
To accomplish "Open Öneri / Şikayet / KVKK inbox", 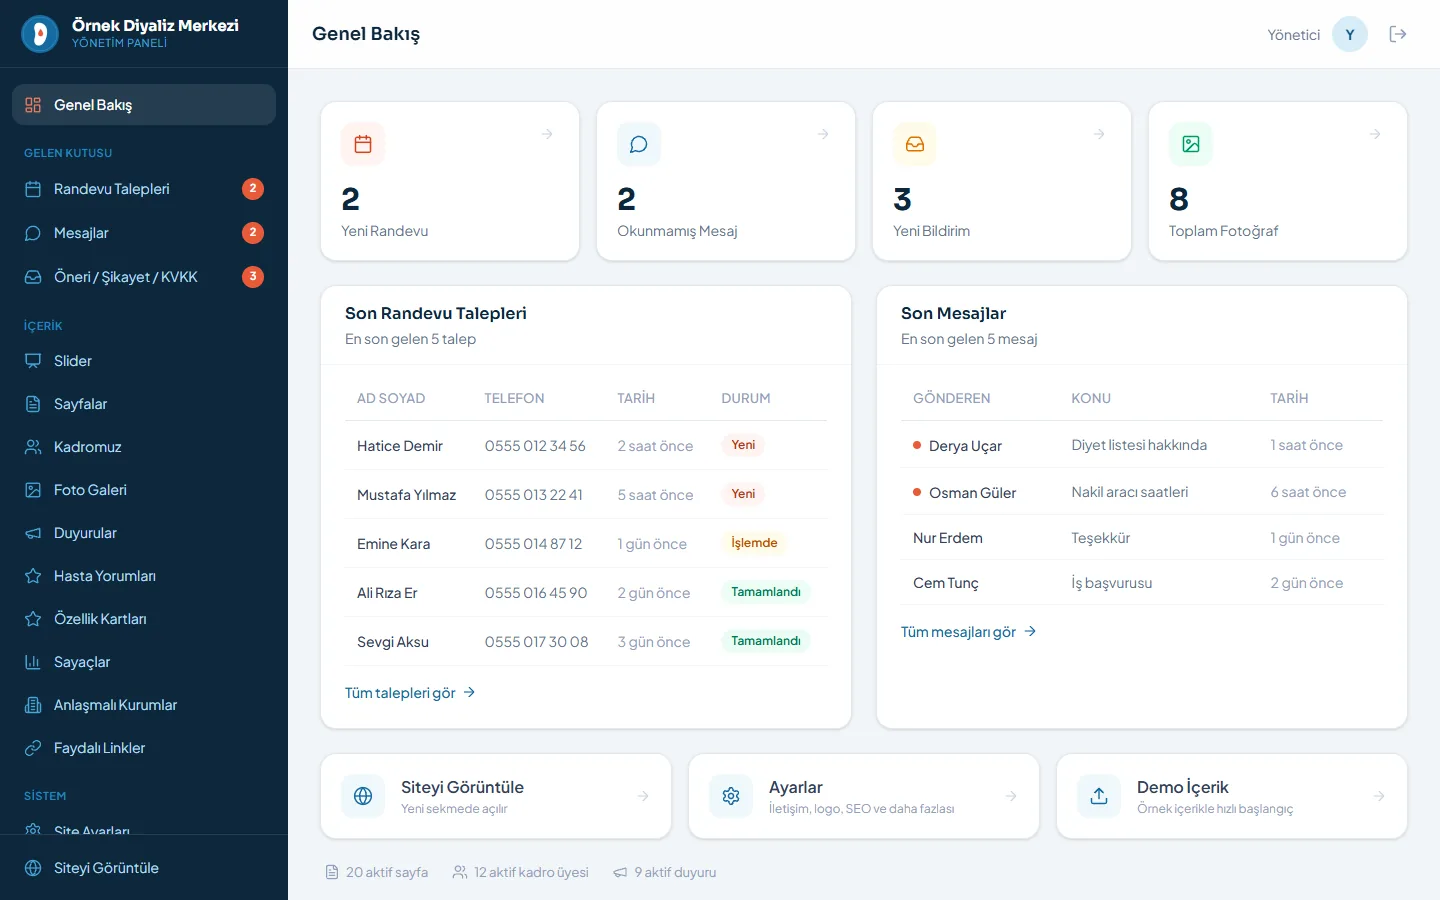I will 144,277.
